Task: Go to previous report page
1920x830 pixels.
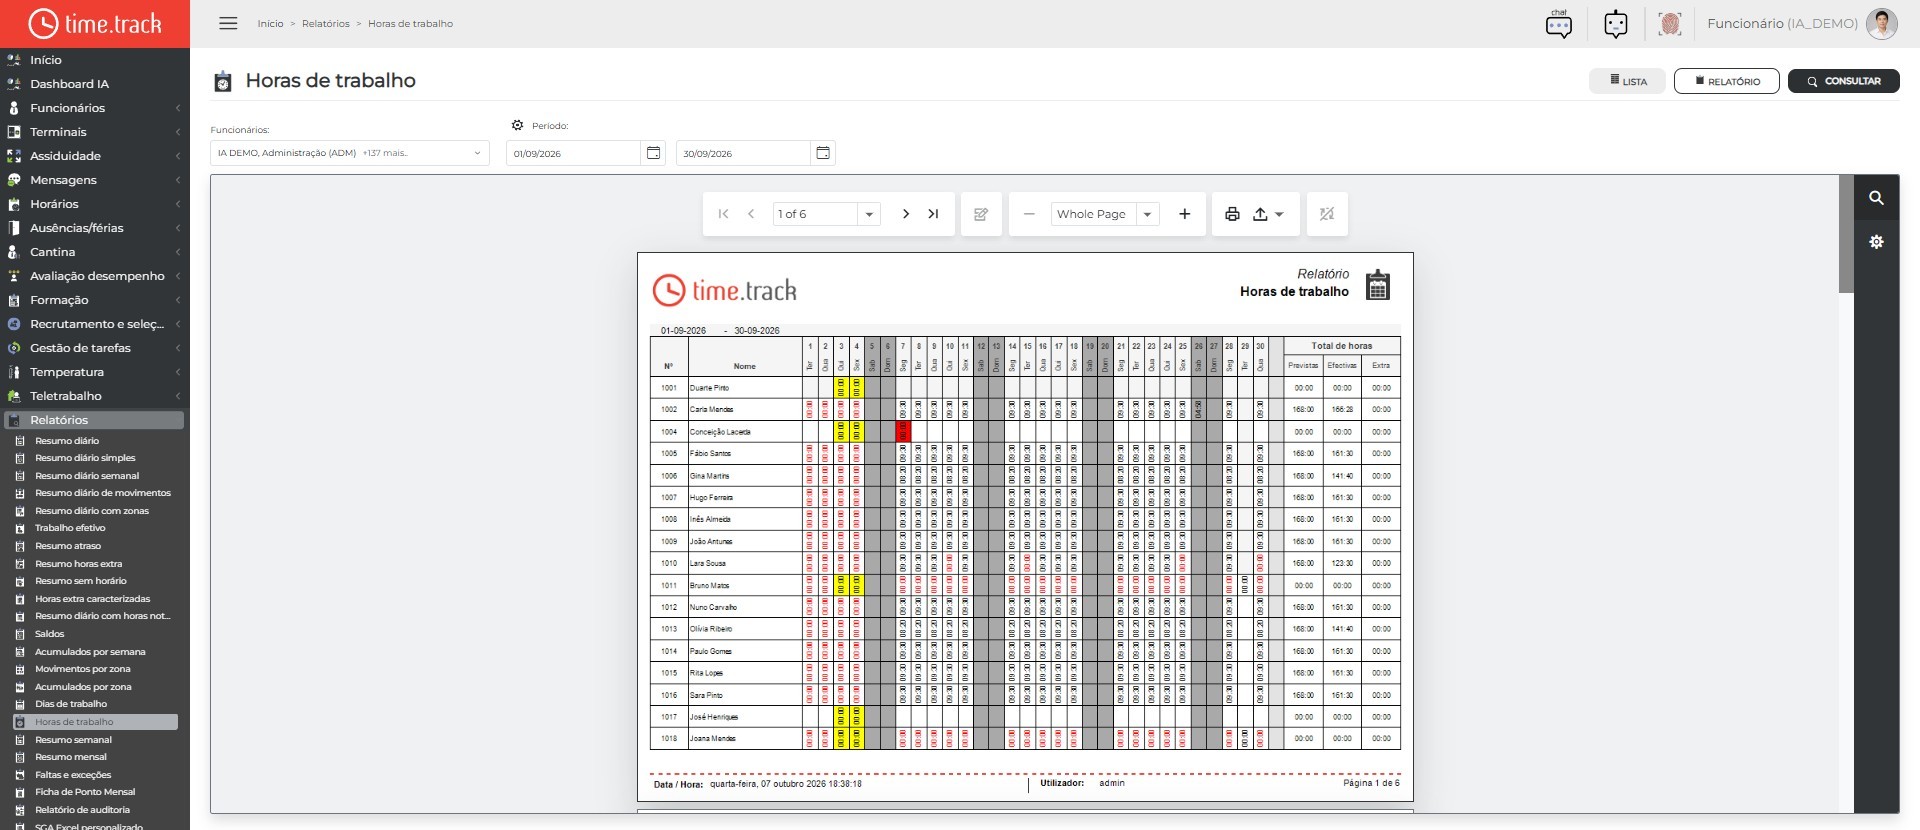Action: (x=751, y=214)
